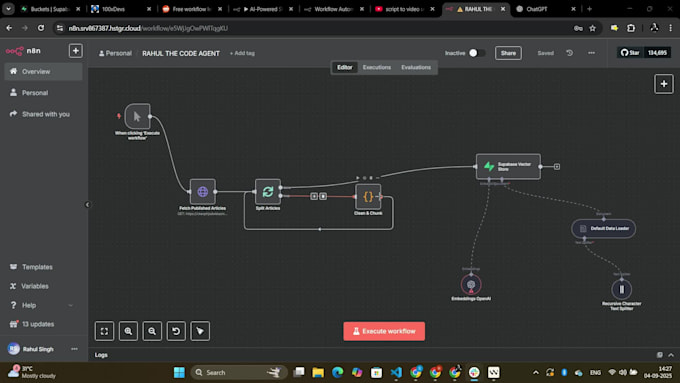Click the GitHub Star button
The height and width of the screenshot is (383, 680).
[x=630, y=53]
